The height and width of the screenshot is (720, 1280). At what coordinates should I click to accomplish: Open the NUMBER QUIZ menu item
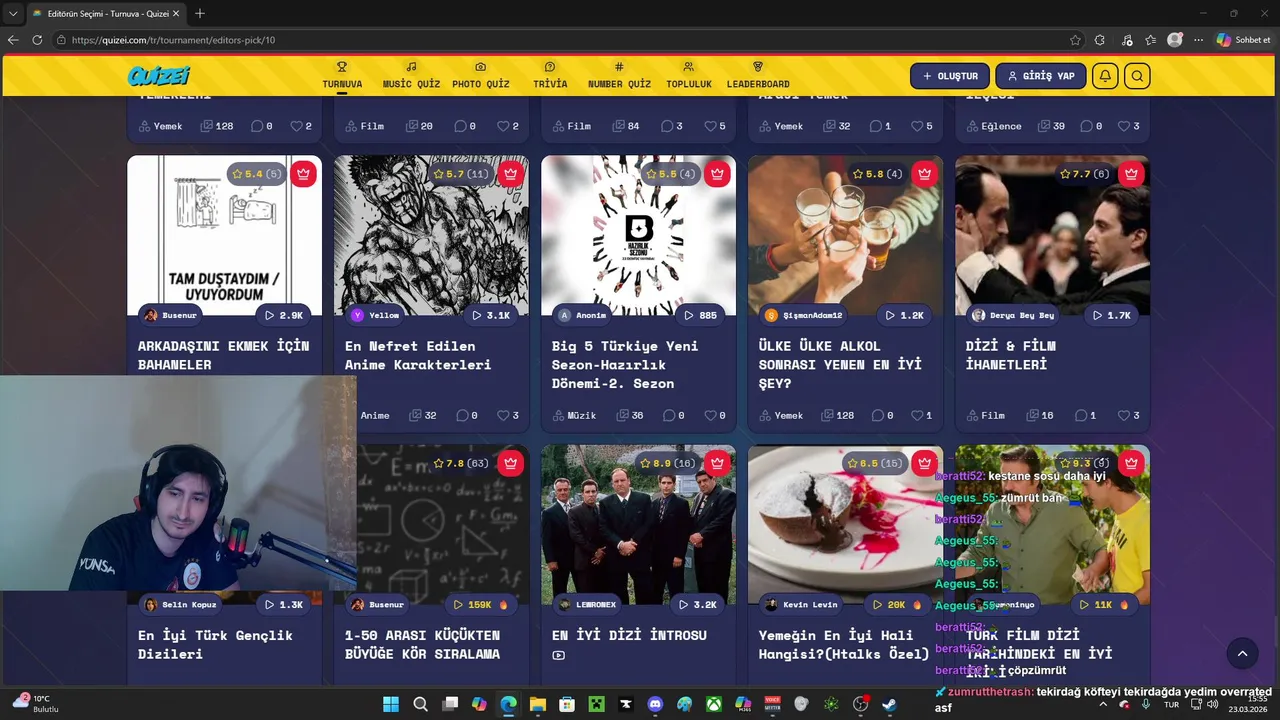[619, 76]
